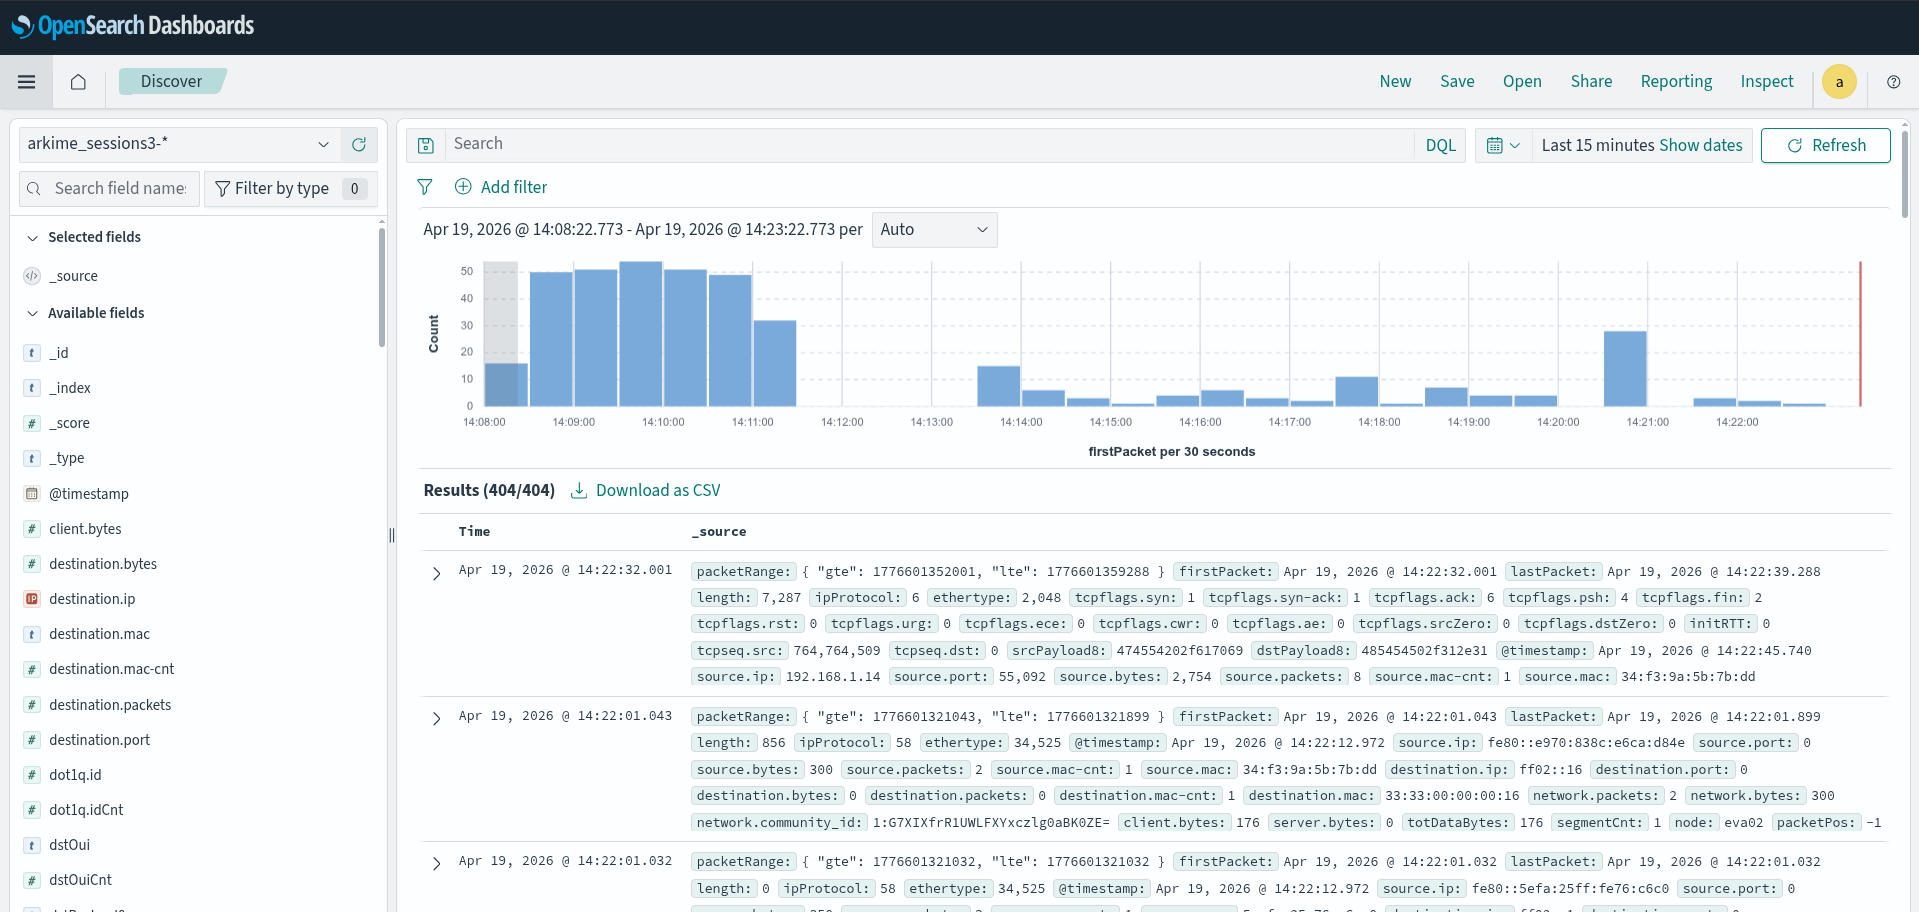The height and width of the screenshot is (912, 1919).
Task: Refresh the index pattern fields icon
Action: click(359, 145)
